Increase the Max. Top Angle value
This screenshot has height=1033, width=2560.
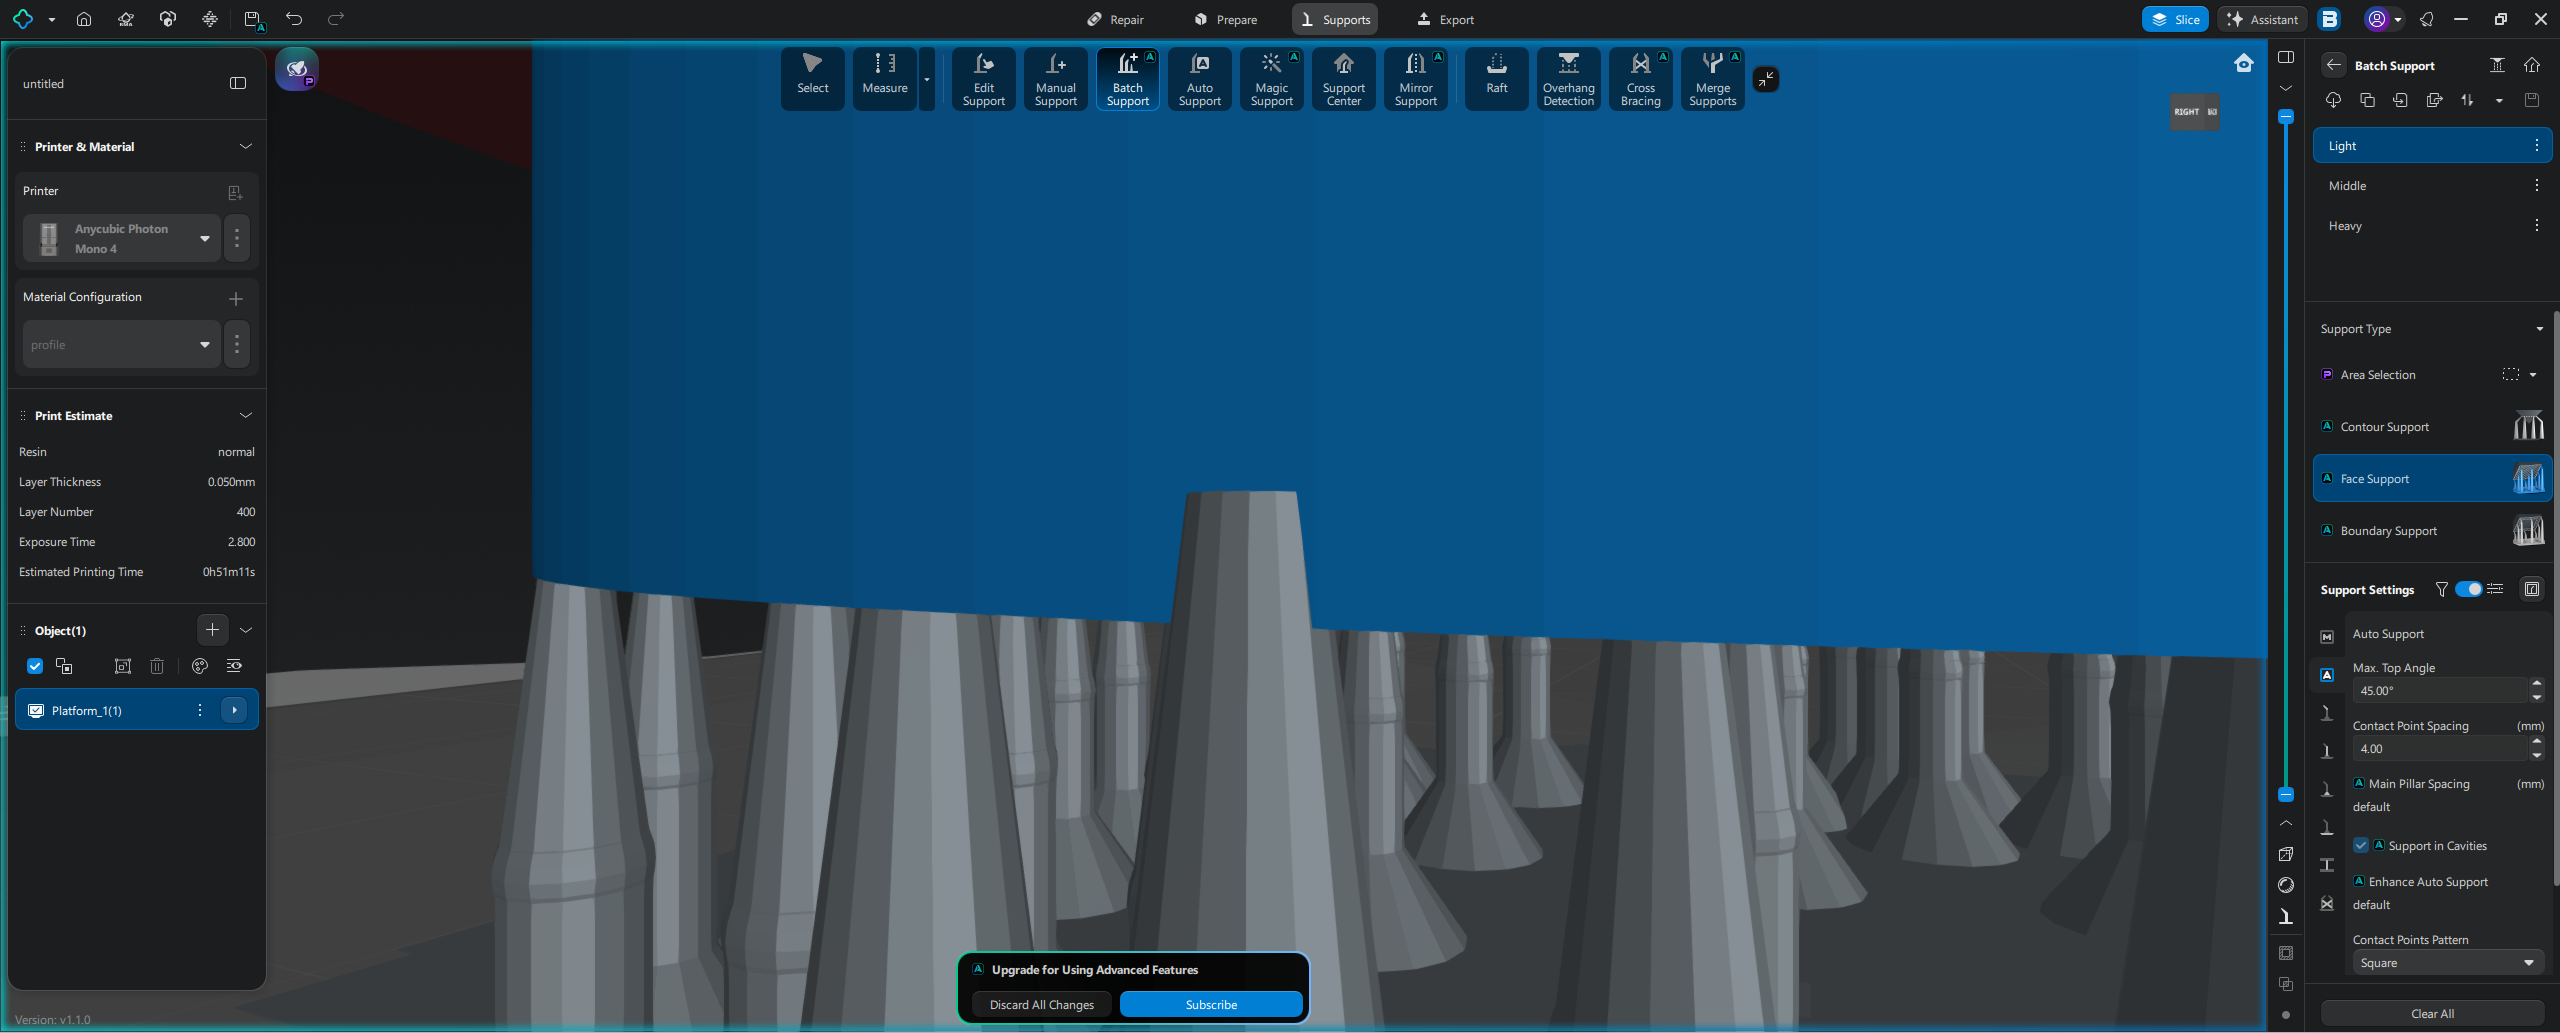tap(2537, 684)
